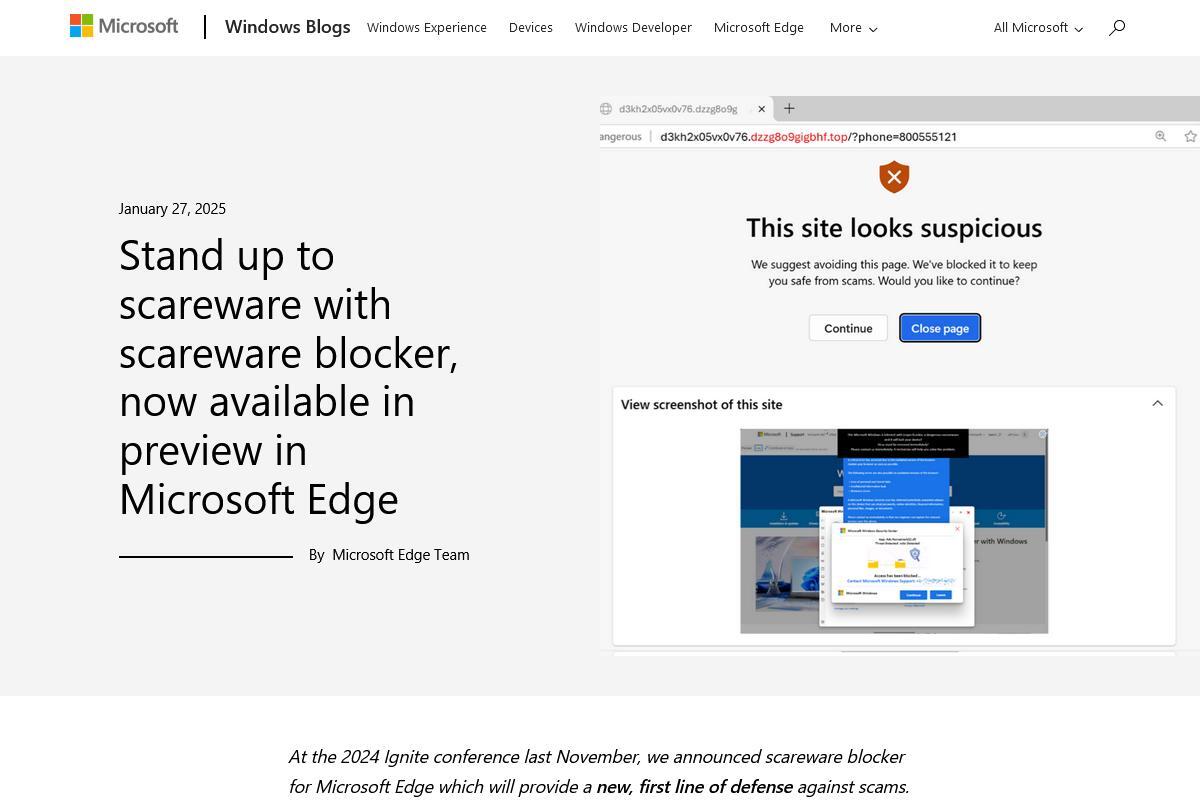Select Microsoft Edge in the navigation
Screen dimensions: 1200x800
(x=759, y=28)
